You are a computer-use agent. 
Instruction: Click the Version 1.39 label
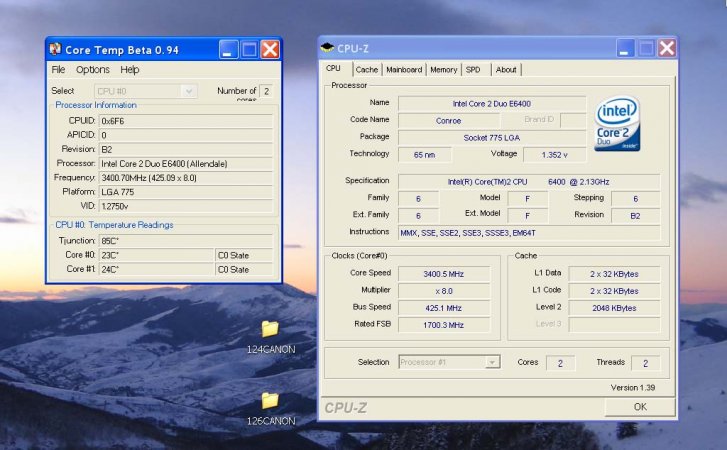[x=632, y=387]
